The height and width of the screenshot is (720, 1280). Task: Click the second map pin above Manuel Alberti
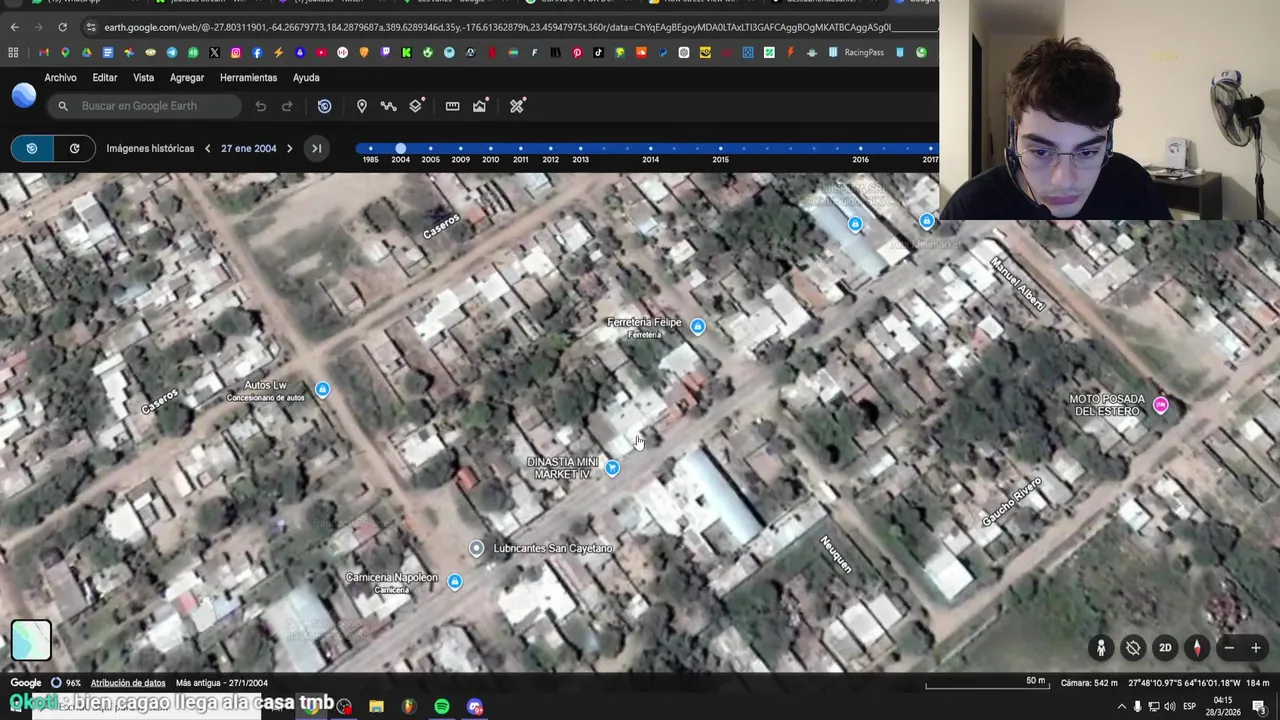(927, 221)
